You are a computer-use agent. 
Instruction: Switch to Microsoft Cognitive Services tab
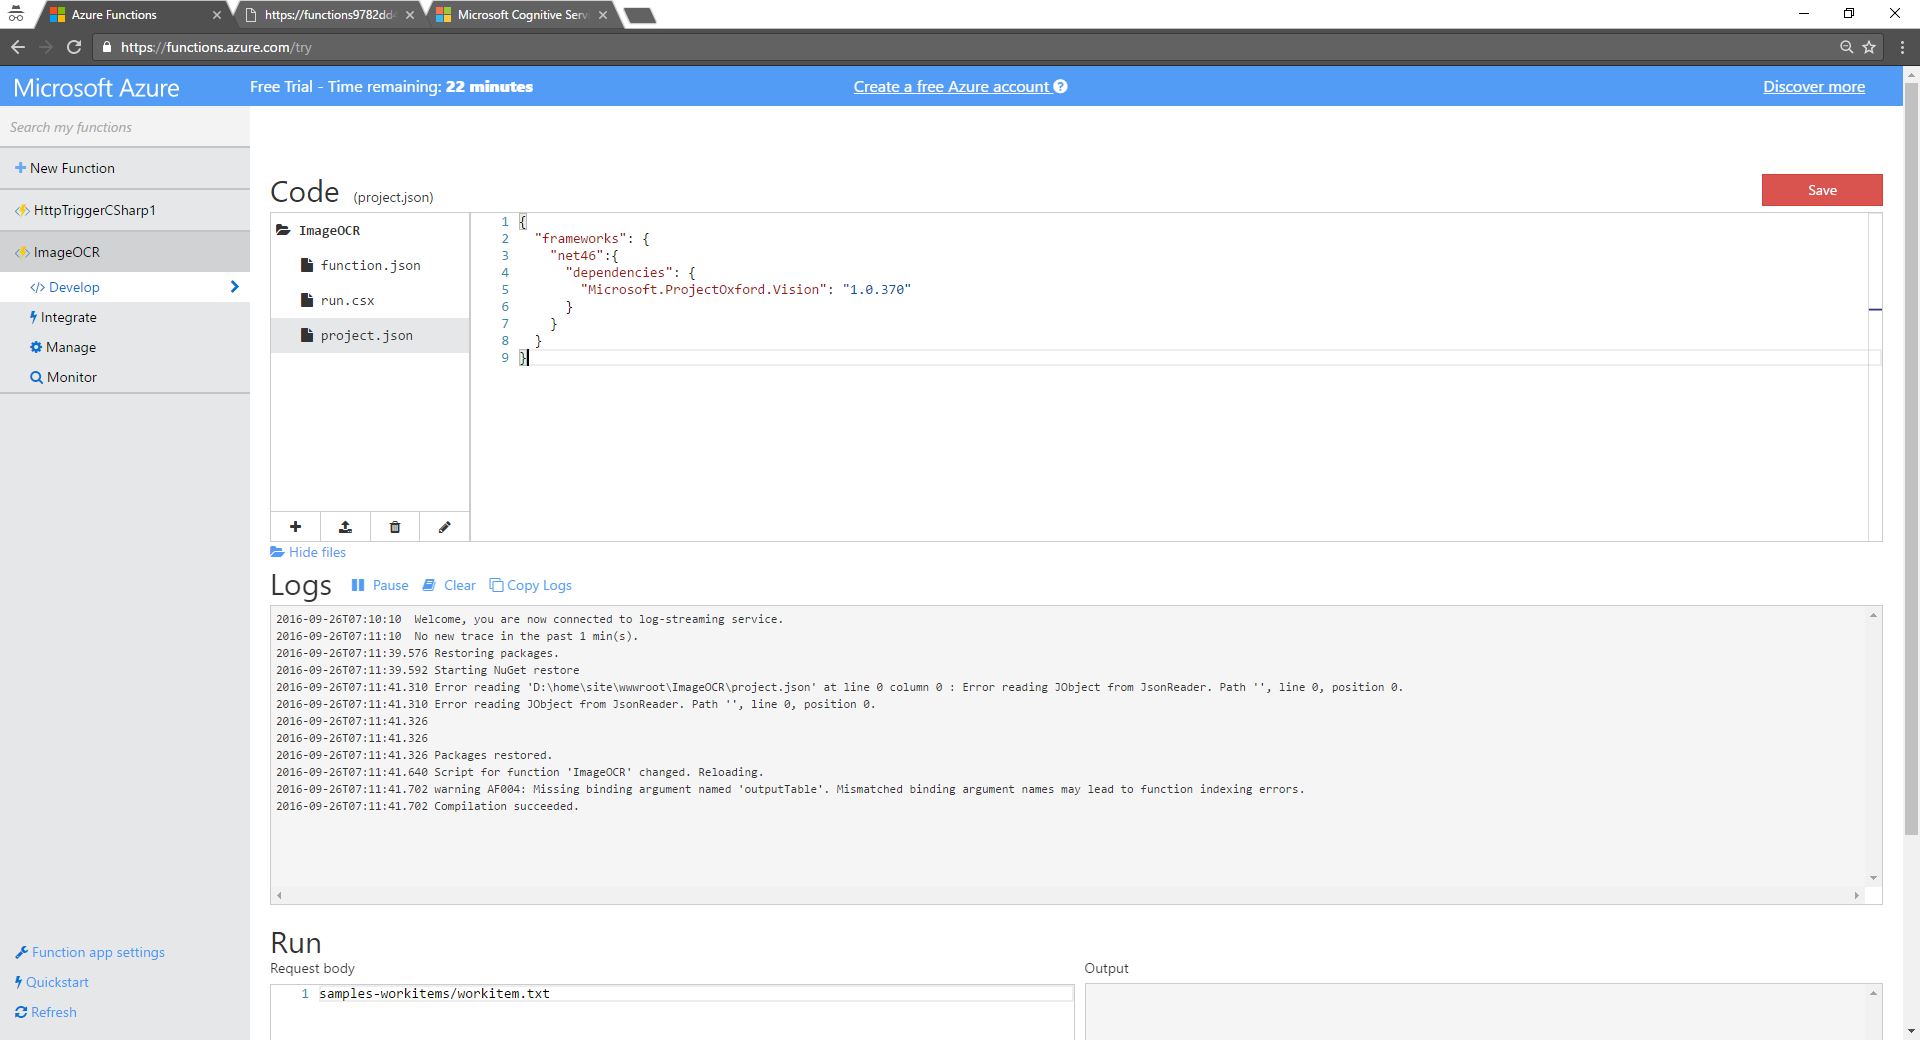(x=522, y=15)
